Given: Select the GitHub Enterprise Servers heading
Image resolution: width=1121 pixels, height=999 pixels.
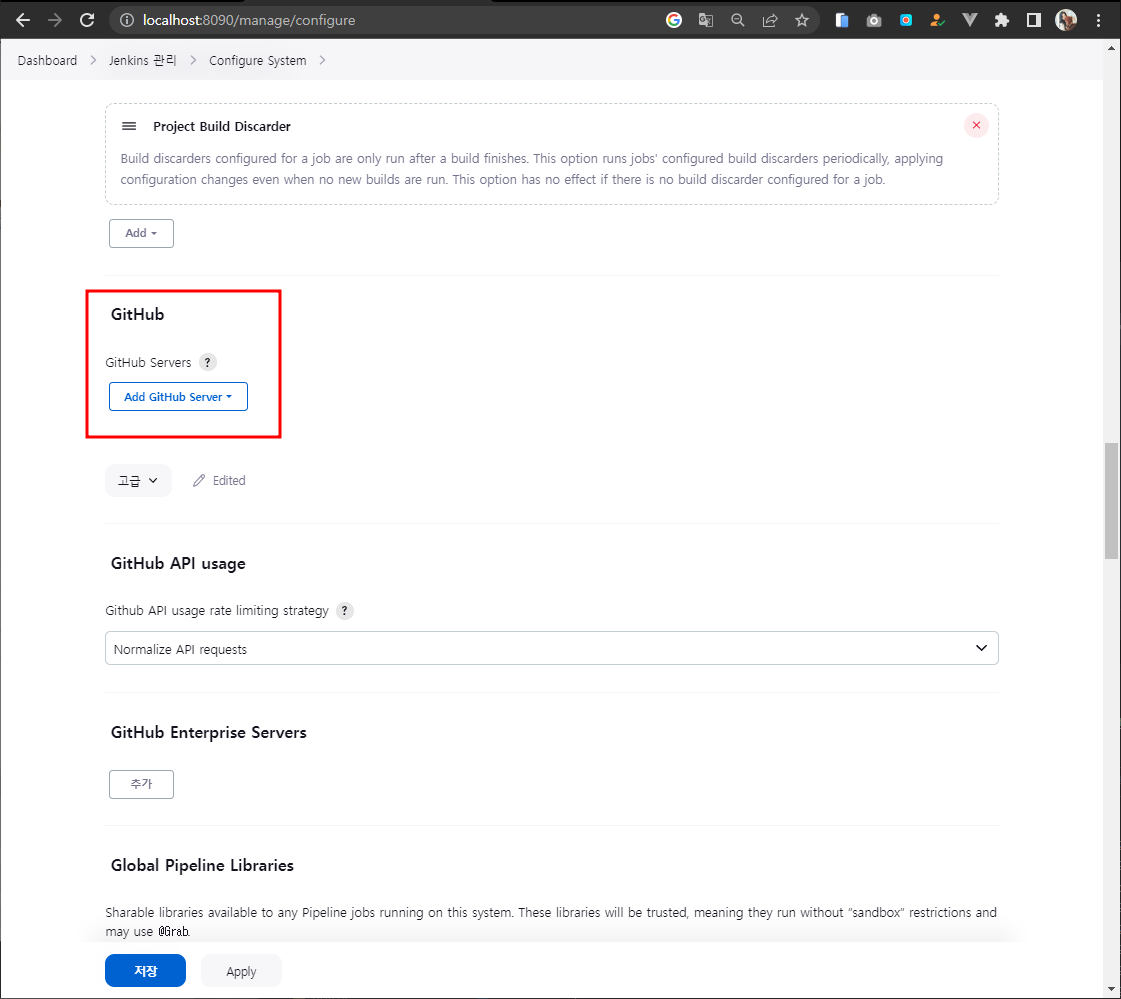Looking at the screenshot, I should (x=208, y=732).
